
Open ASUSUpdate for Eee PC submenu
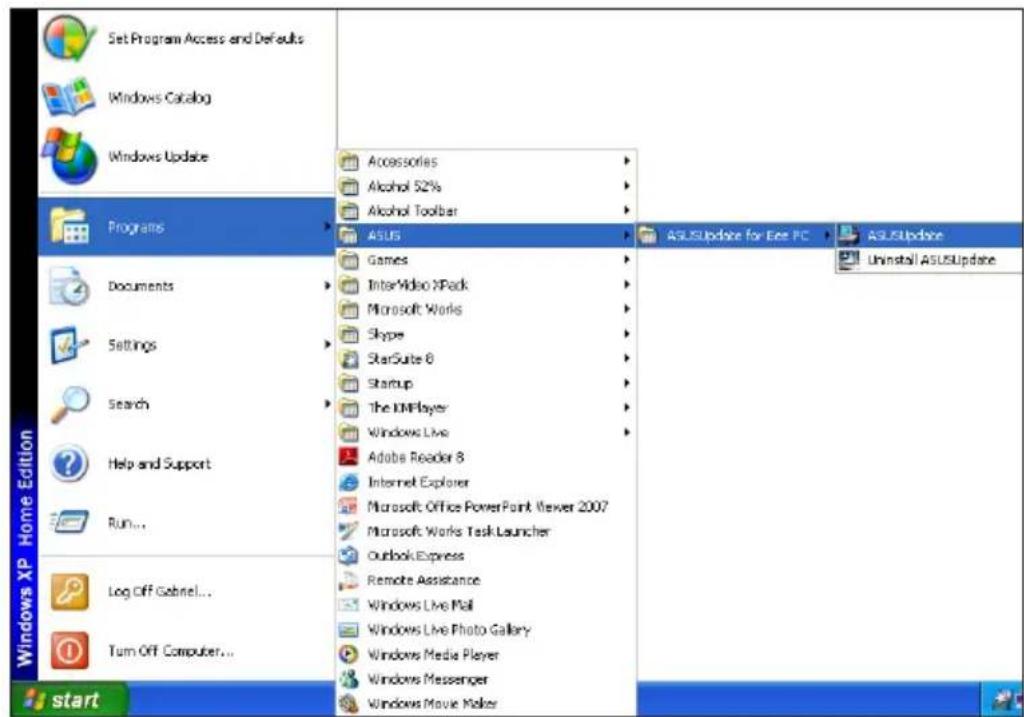(735, 235)
